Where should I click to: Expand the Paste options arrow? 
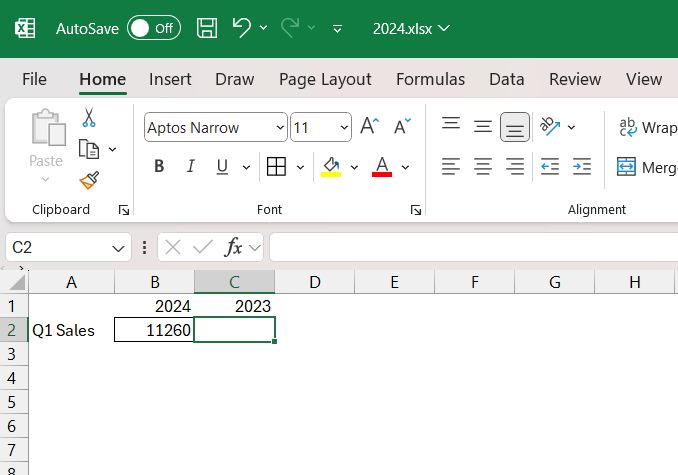[x=45, y=179]
